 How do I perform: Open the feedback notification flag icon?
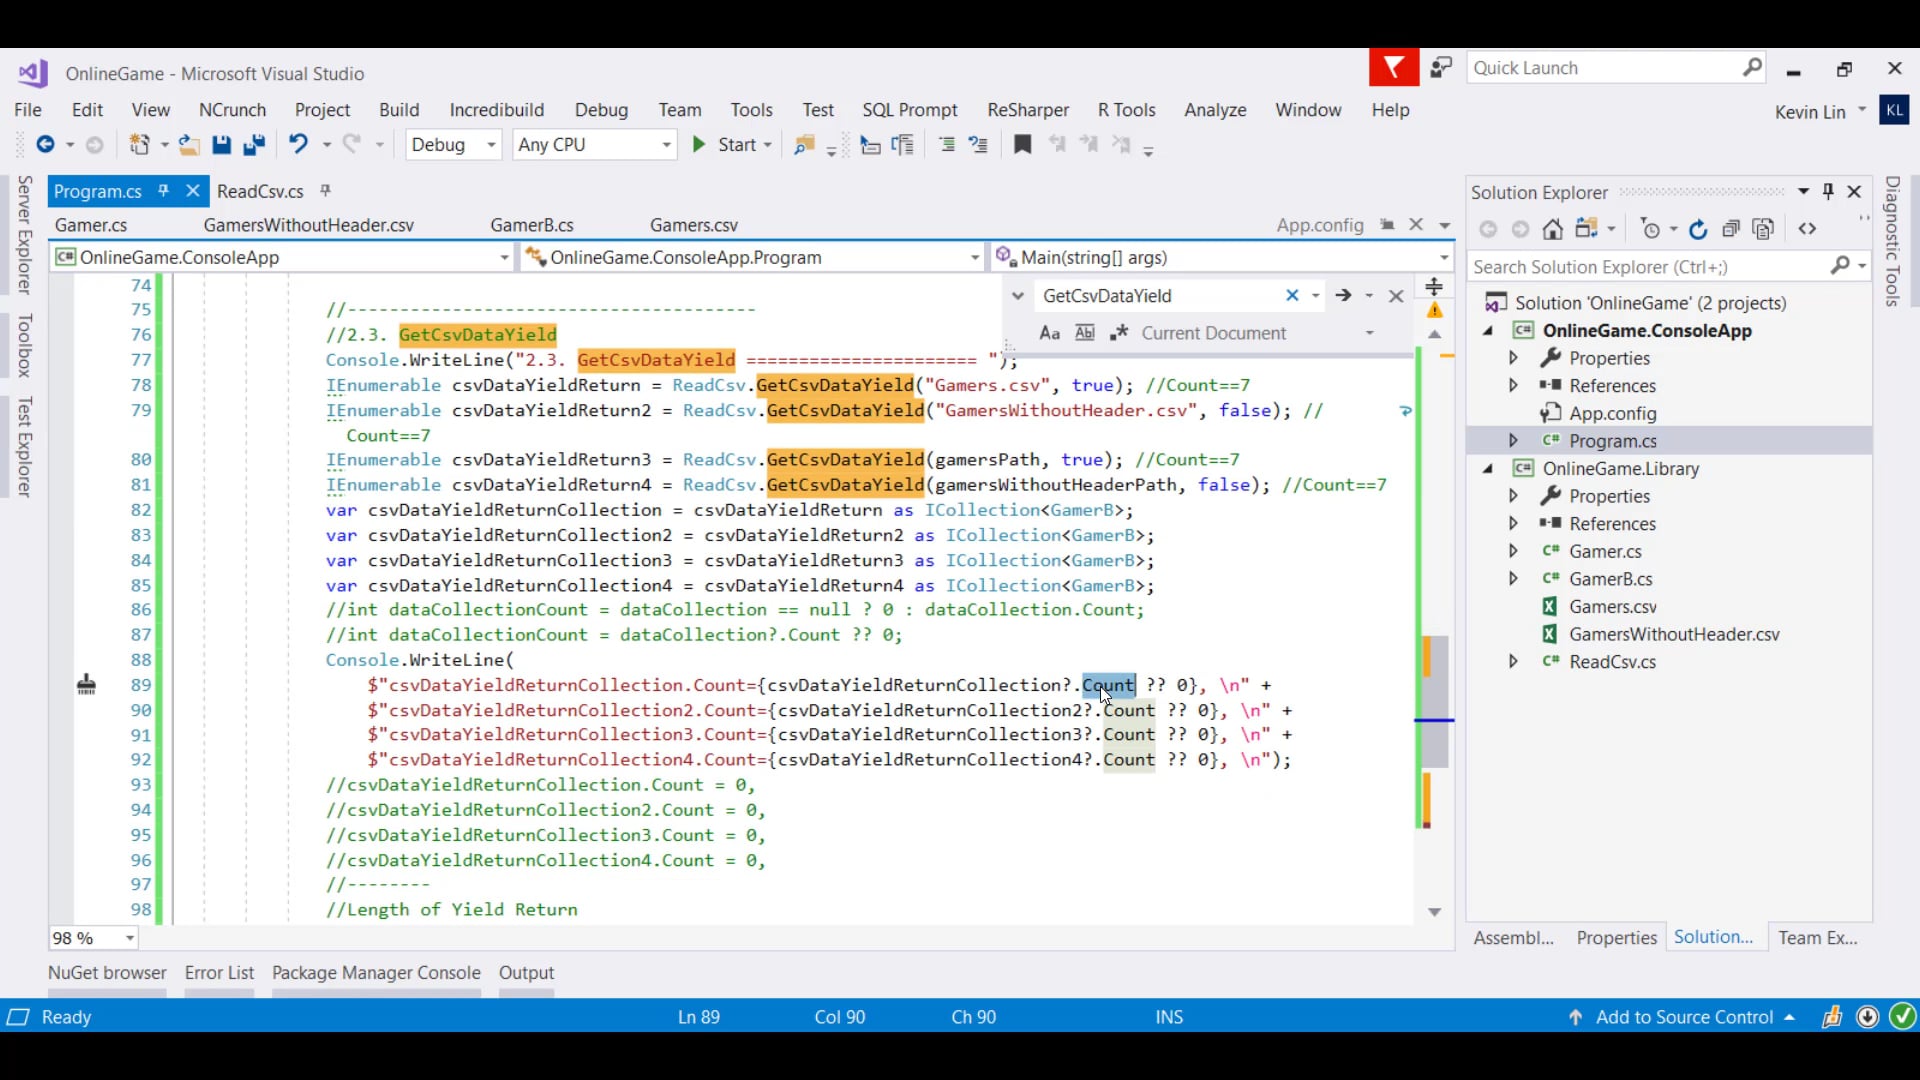coord(1393,68)
